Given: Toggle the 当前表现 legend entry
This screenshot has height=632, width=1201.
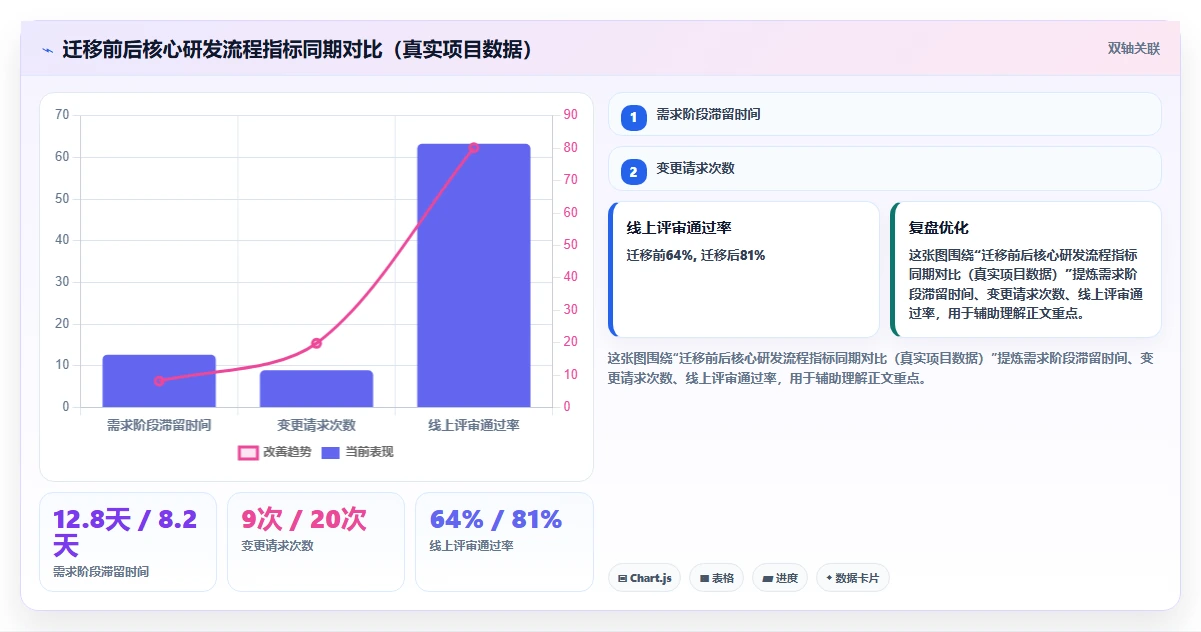Looking at the screenshot, I should click(357, 452).
